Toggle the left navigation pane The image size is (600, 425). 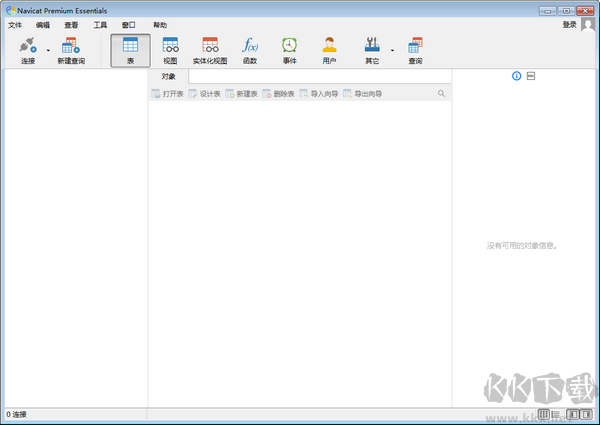pyautogui.click(x=573, y=414)
